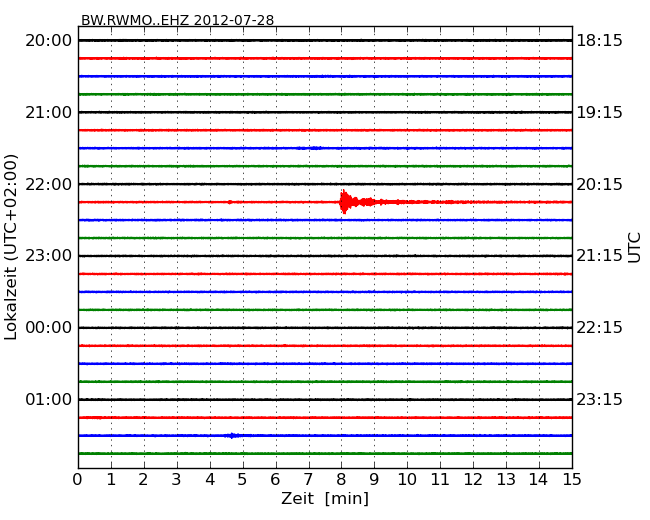Click the 21:15 UTC tick label
Image resolution: width=650 pixels, height=520 pixels.
(599, 256)
